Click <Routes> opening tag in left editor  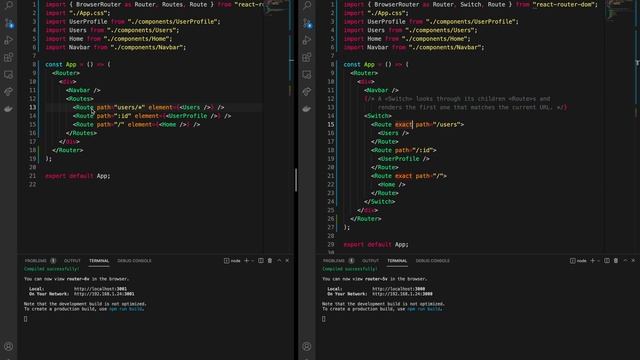tap(80, 99)
